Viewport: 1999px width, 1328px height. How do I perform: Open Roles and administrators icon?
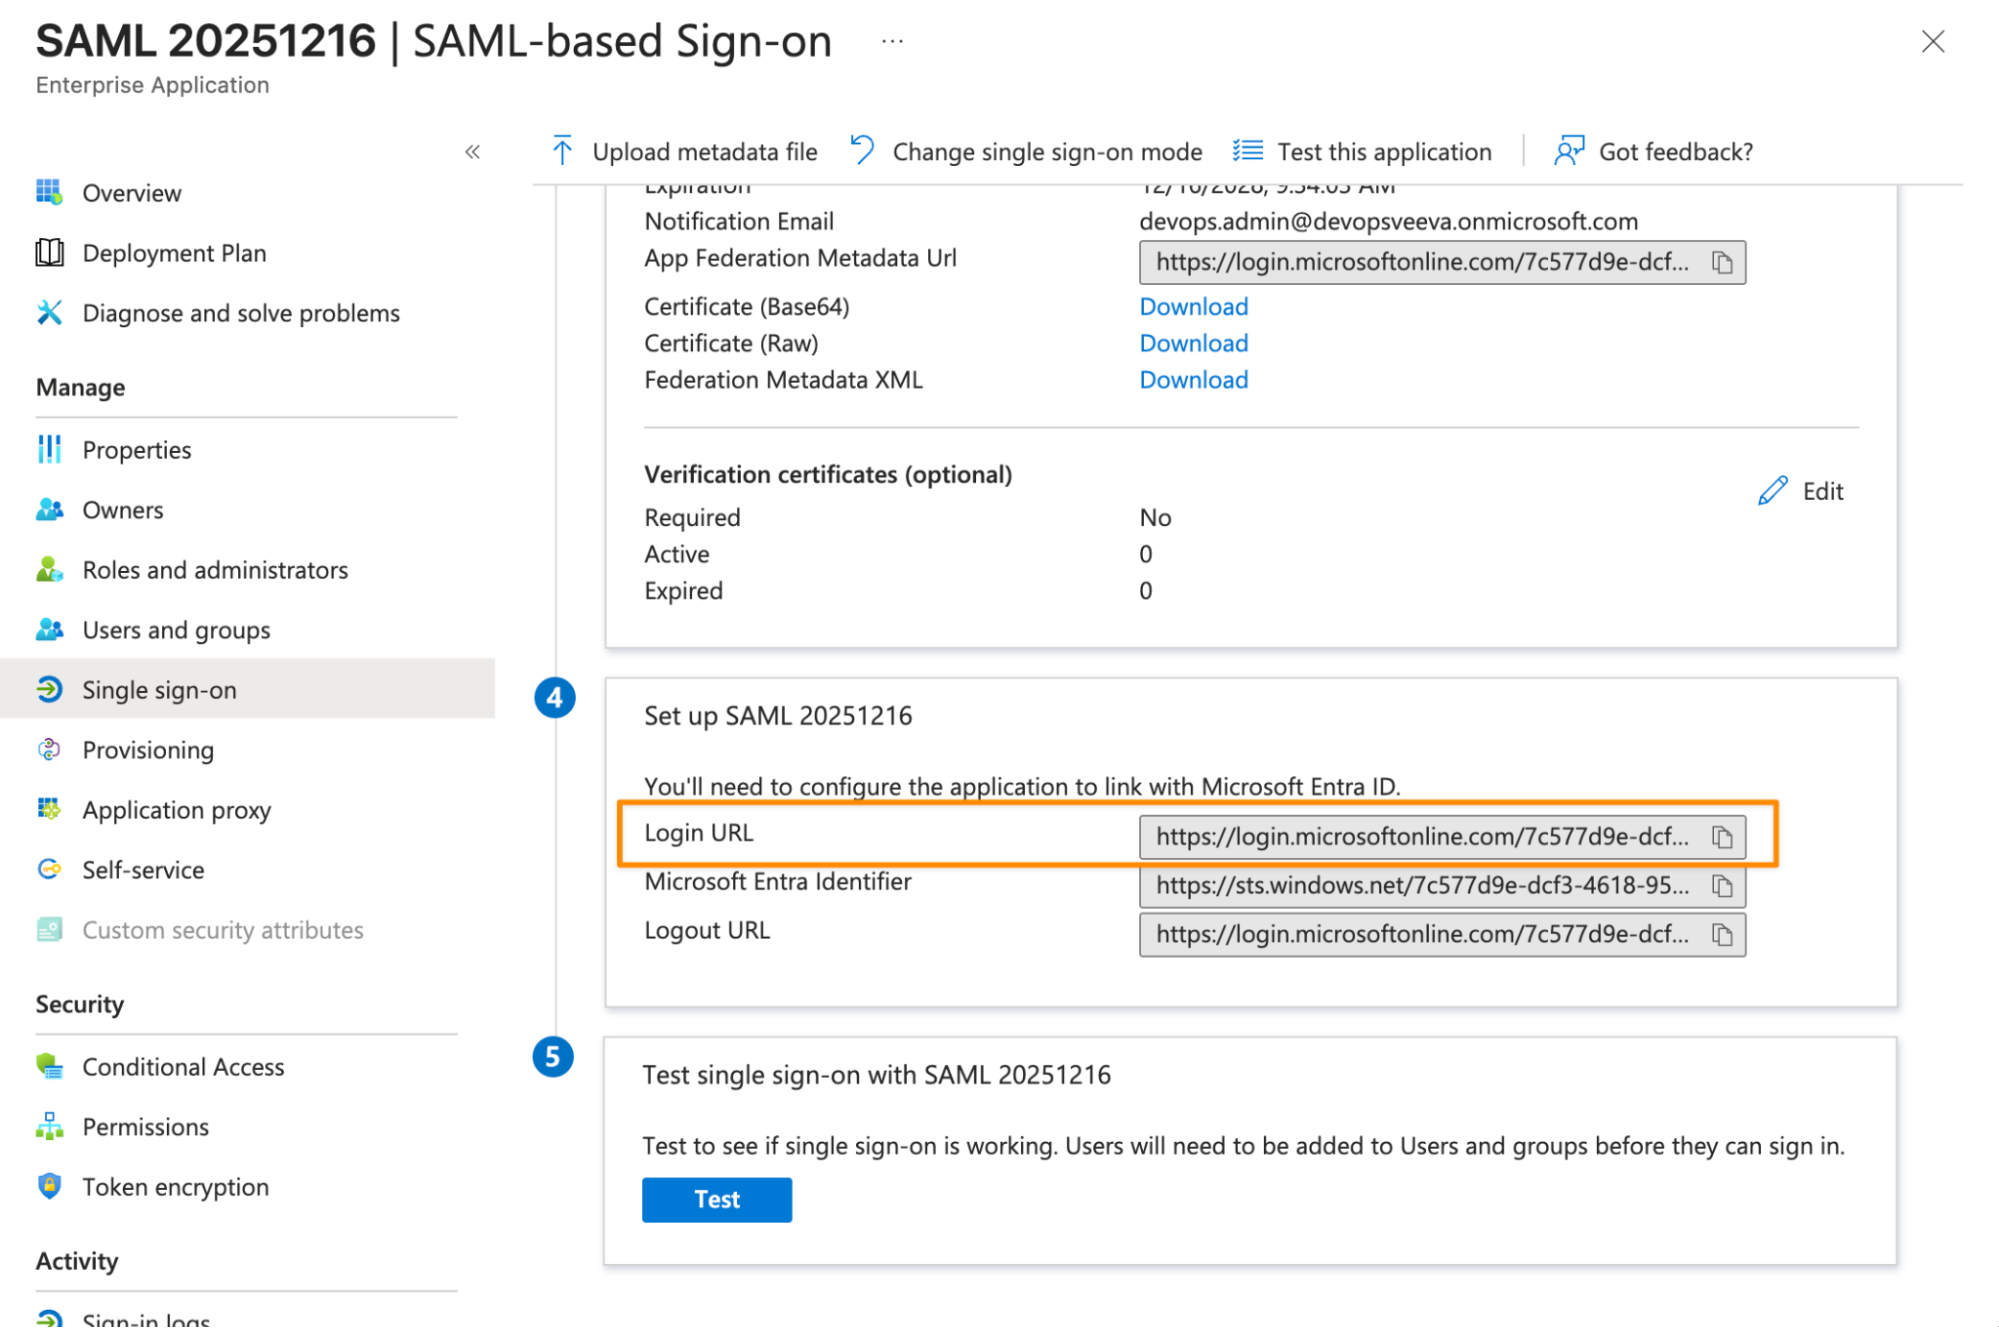[x=49, y=569]
